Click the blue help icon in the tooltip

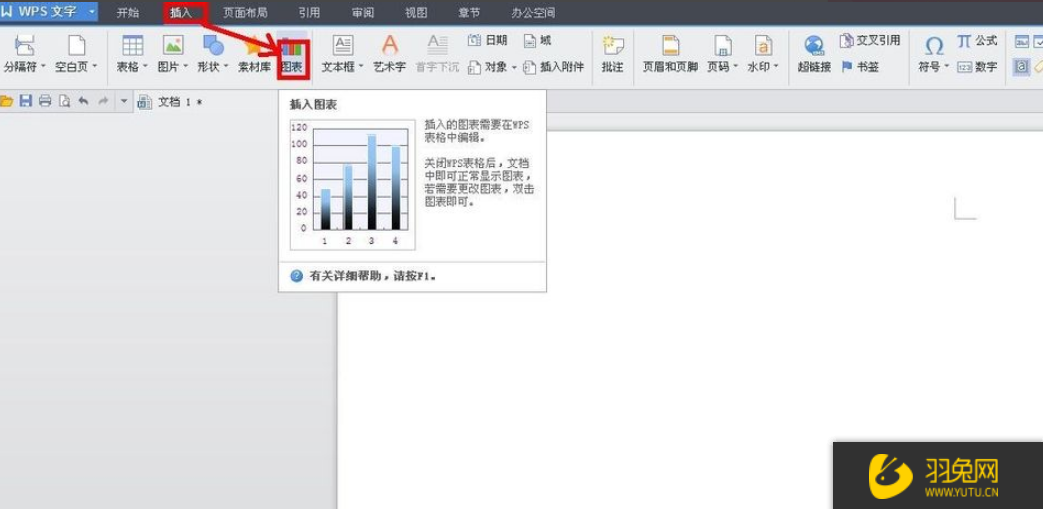click(297, 275)
